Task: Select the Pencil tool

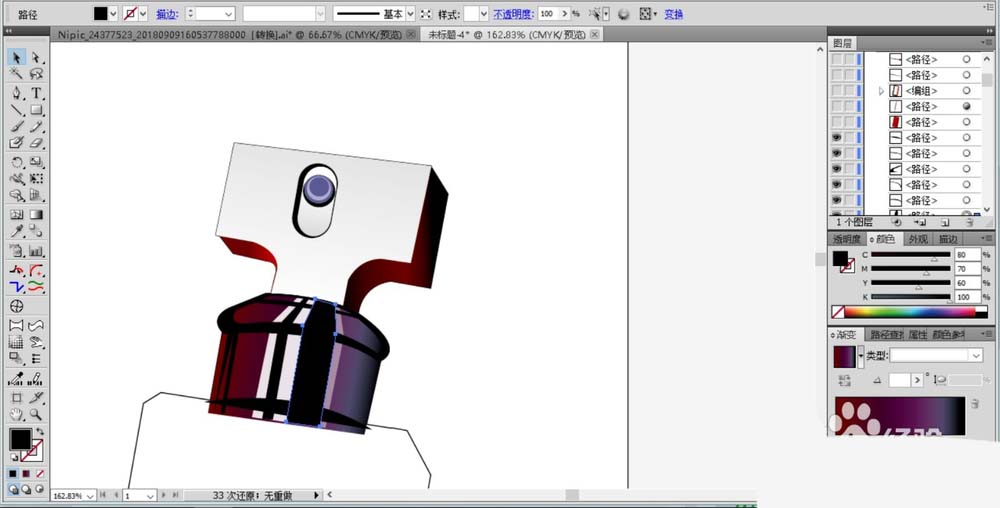Action: pyautogui.click(x=36, y=127)
